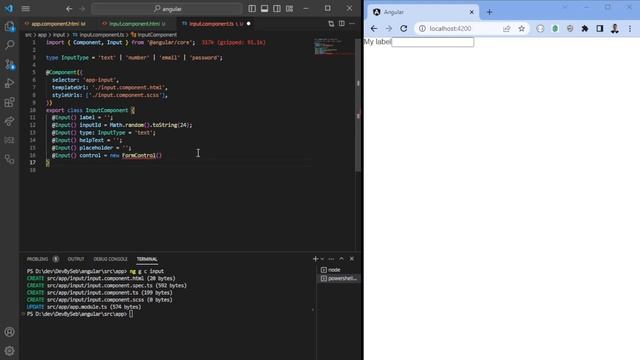Maximize the terminal panel size
This screenshot has height=360, width=640.
(x=342, y=259)
